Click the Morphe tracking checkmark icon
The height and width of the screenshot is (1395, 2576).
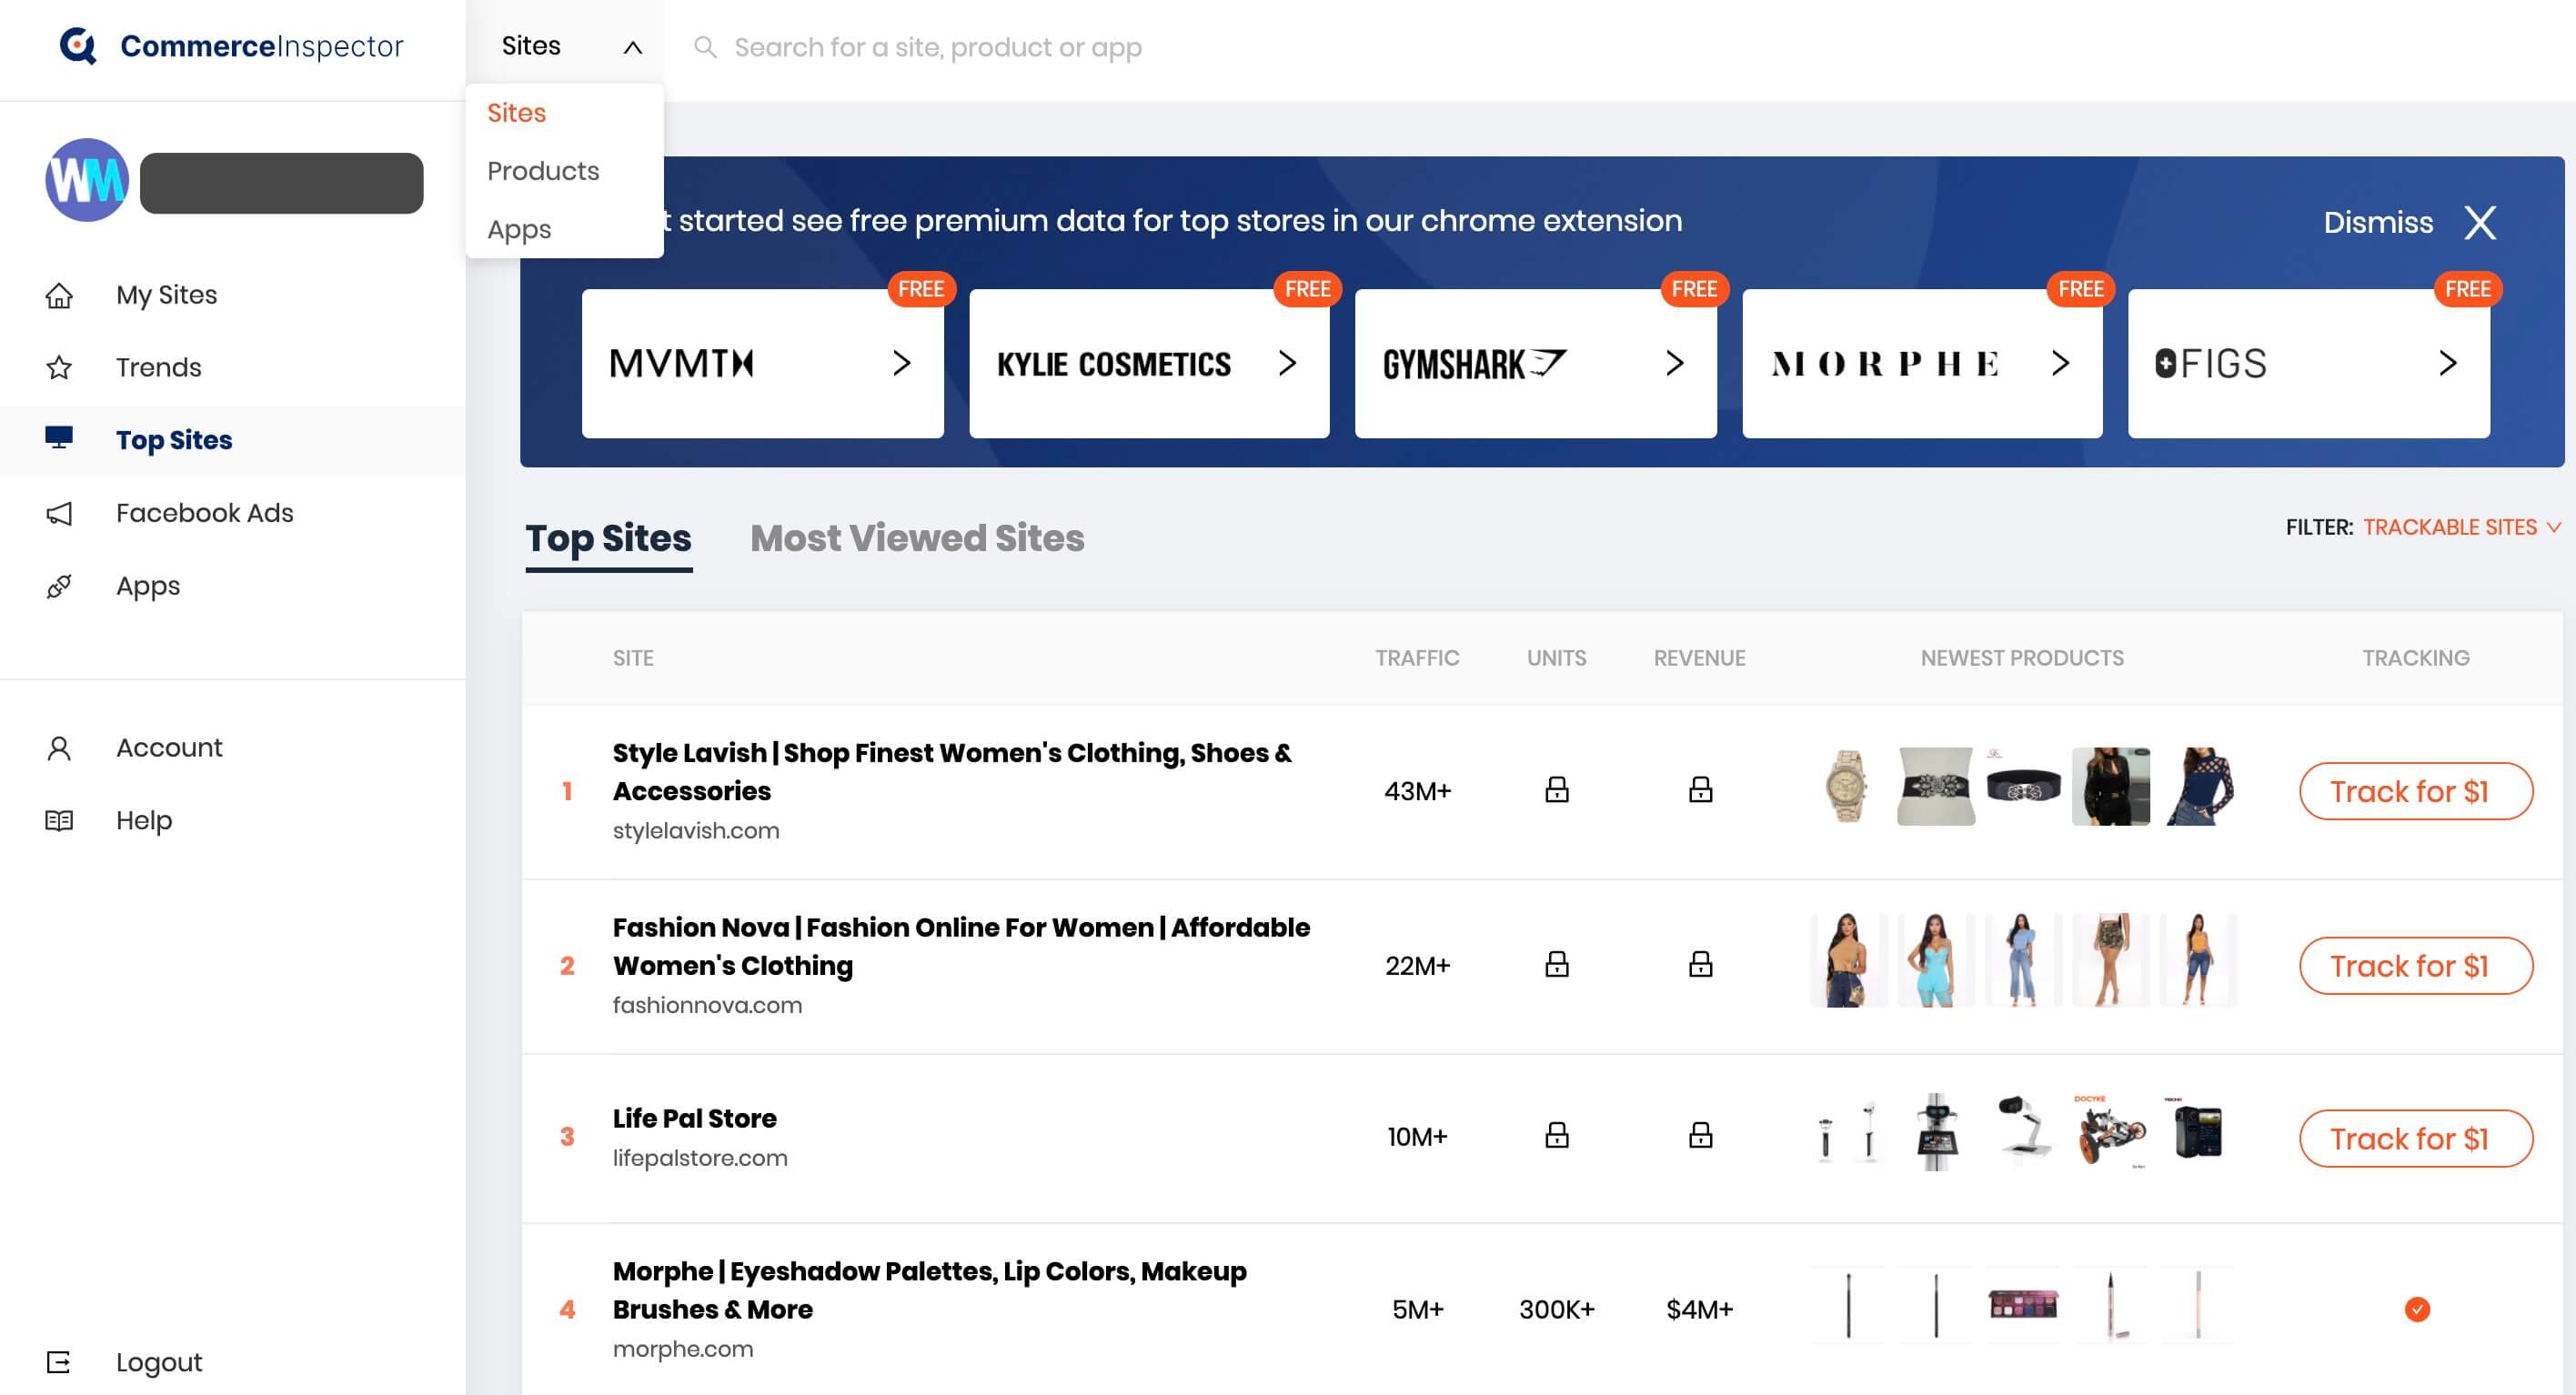(x=2417, y=1309)
